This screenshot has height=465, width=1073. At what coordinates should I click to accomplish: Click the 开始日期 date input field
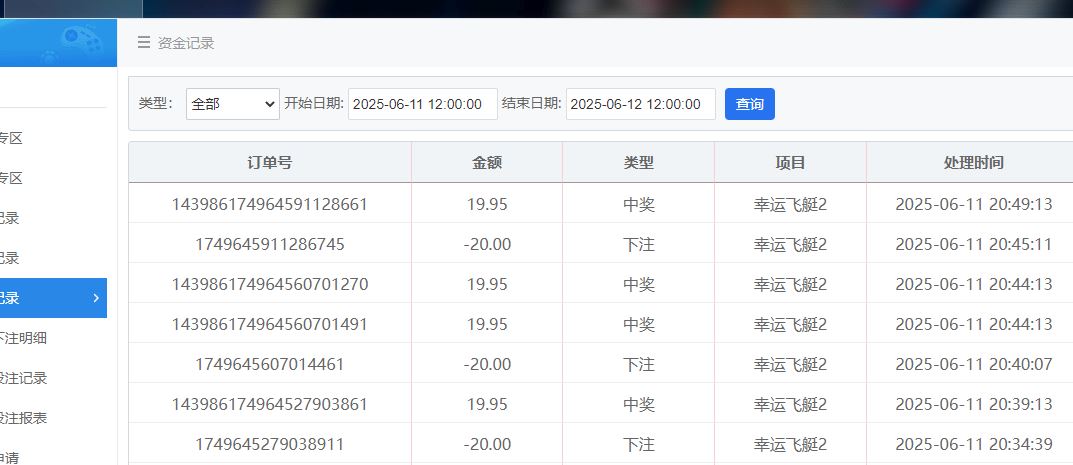(x=422, y=104)
